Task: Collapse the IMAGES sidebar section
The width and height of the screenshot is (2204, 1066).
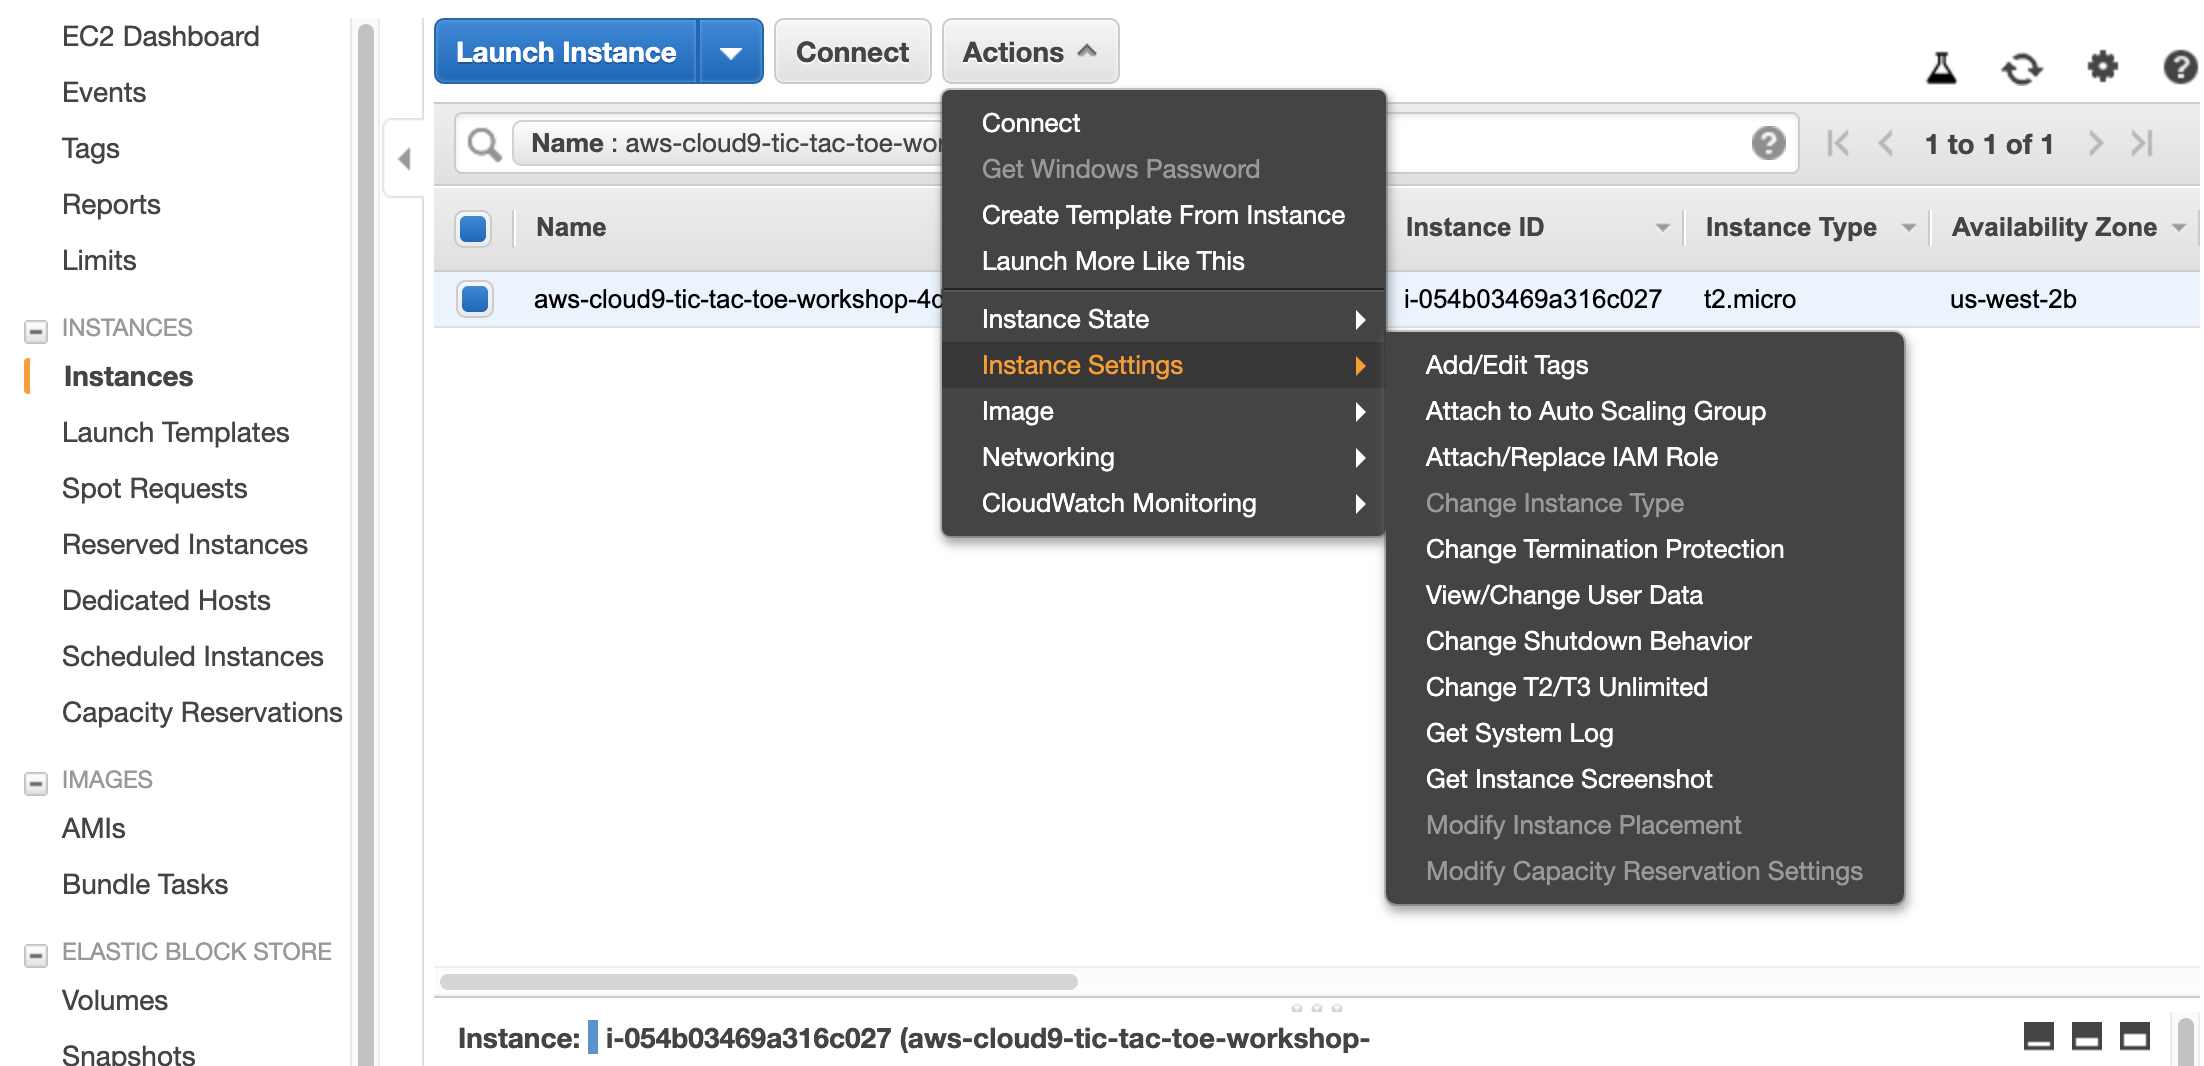Action: [x=36, y=783]
